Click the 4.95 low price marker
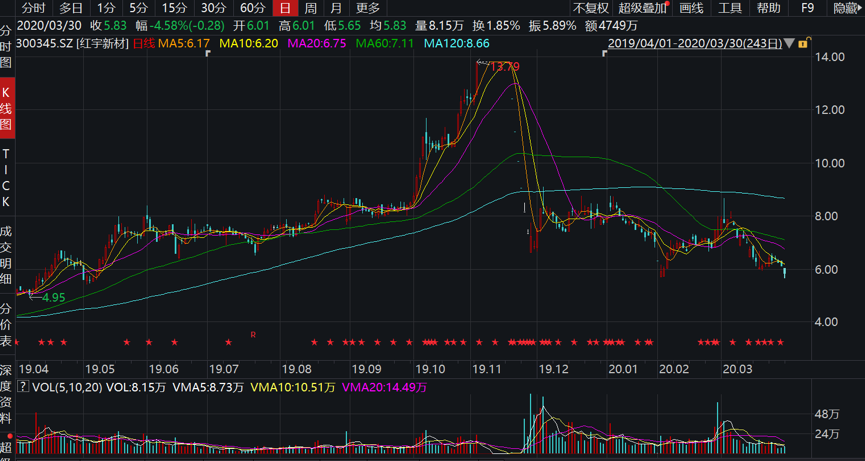The height and width of the screenshot is (461, 865). click(52, 298)
